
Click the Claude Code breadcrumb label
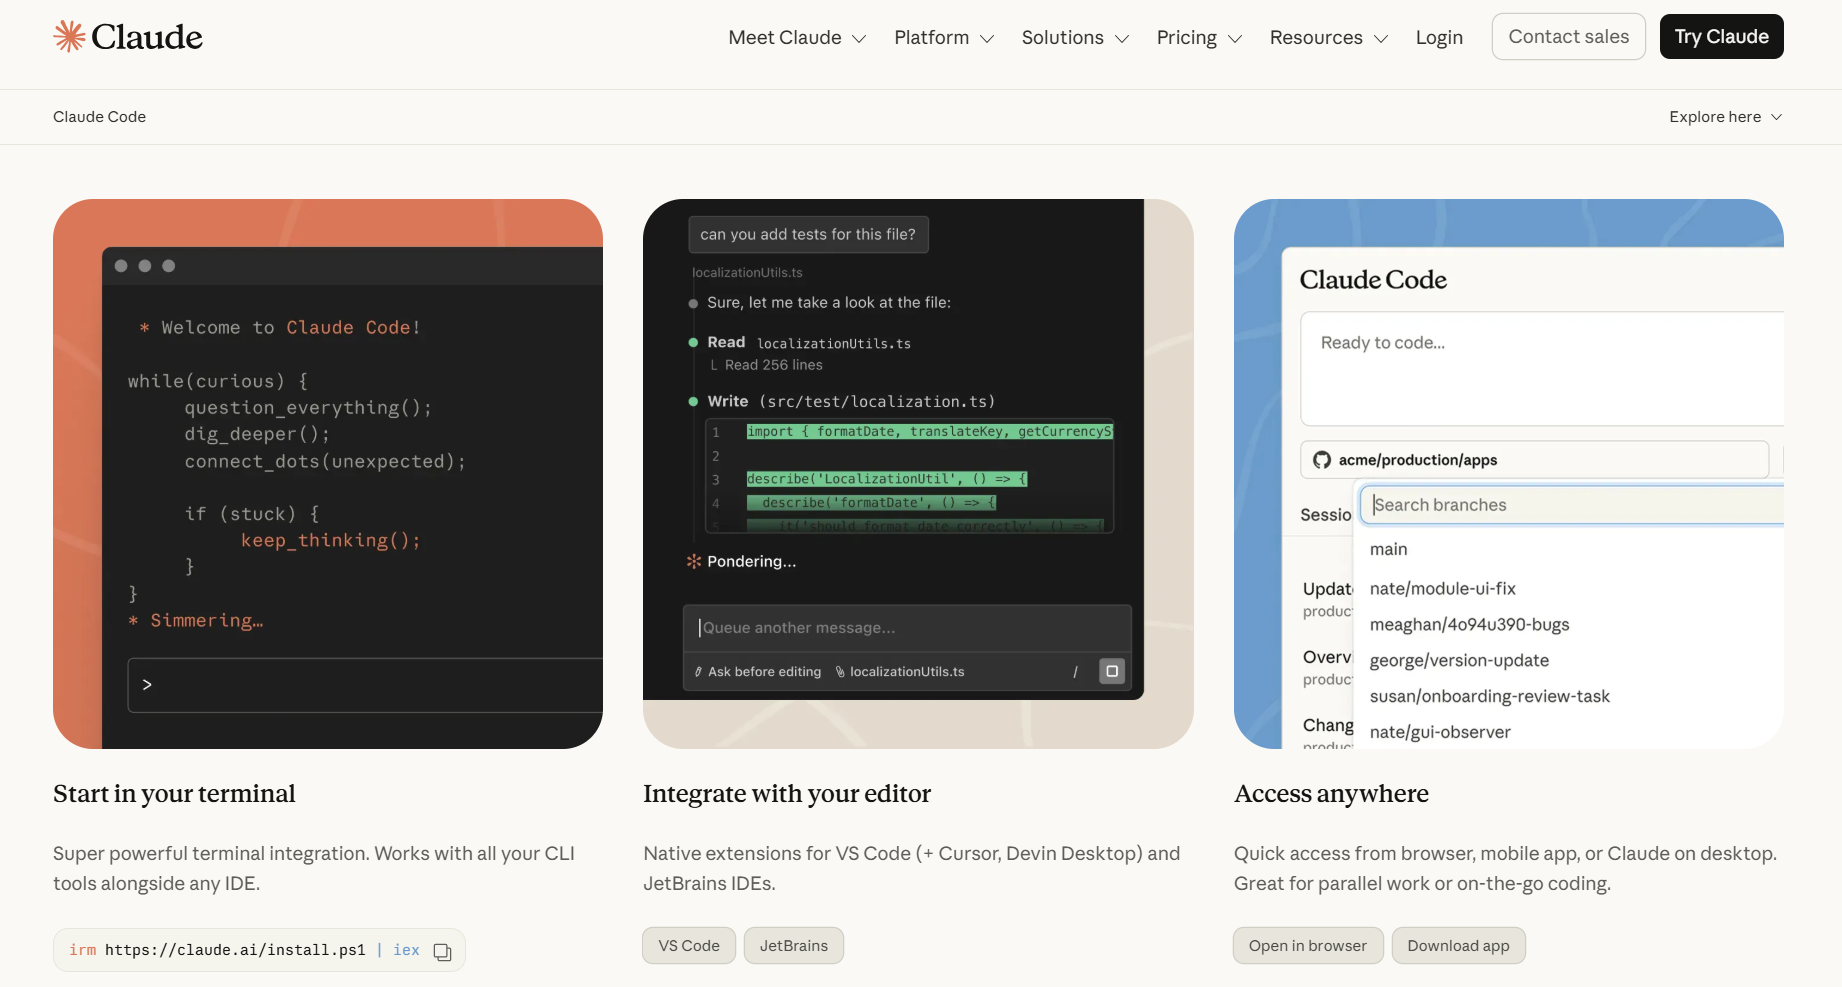click(99, 117)
